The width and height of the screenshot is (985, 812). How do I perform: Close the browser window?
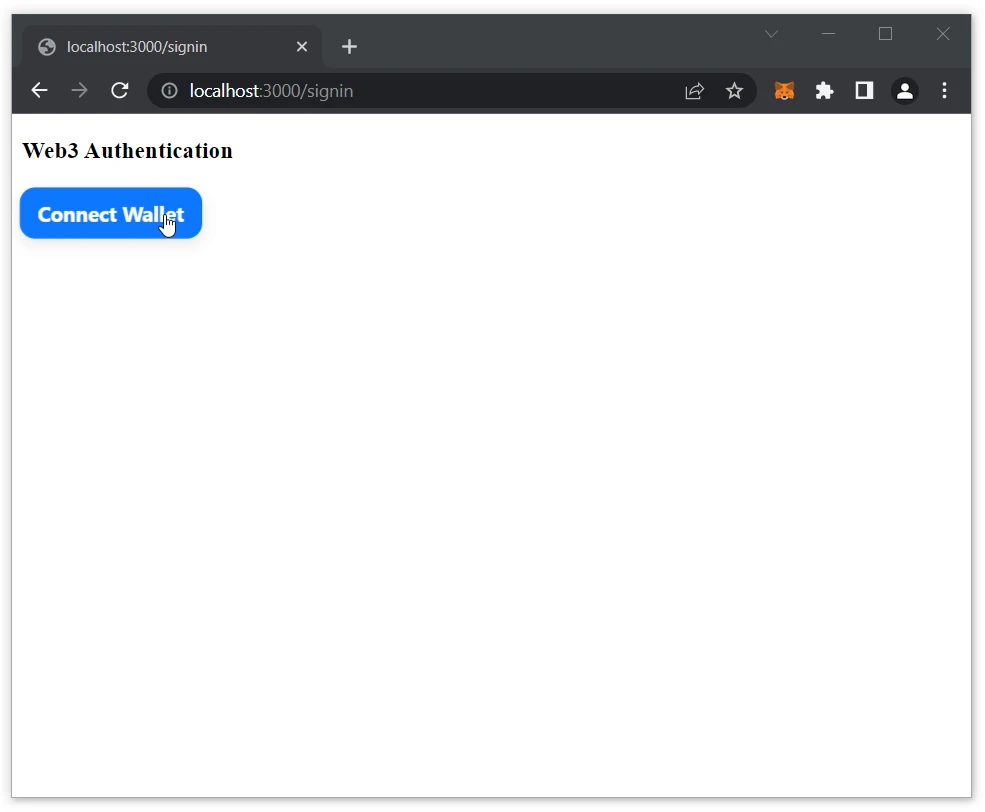click(942, 34)
